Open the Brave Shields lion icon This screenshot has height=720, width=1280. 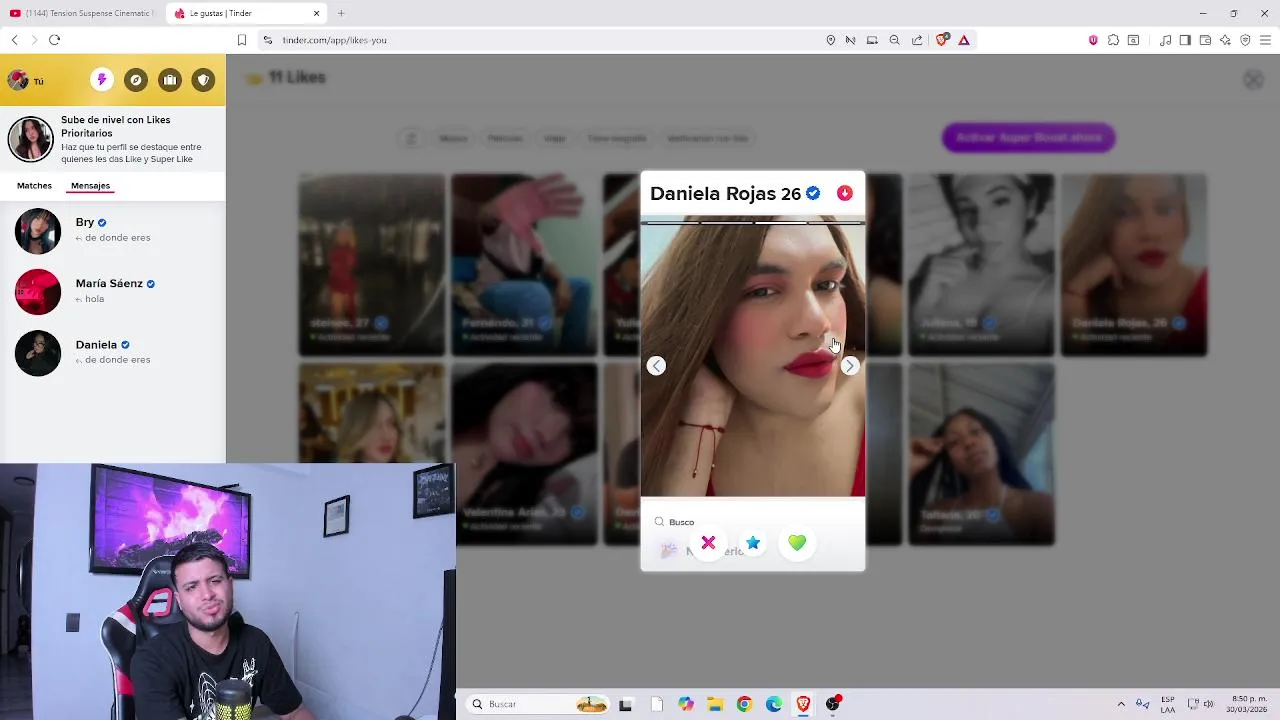pos(942,40)
